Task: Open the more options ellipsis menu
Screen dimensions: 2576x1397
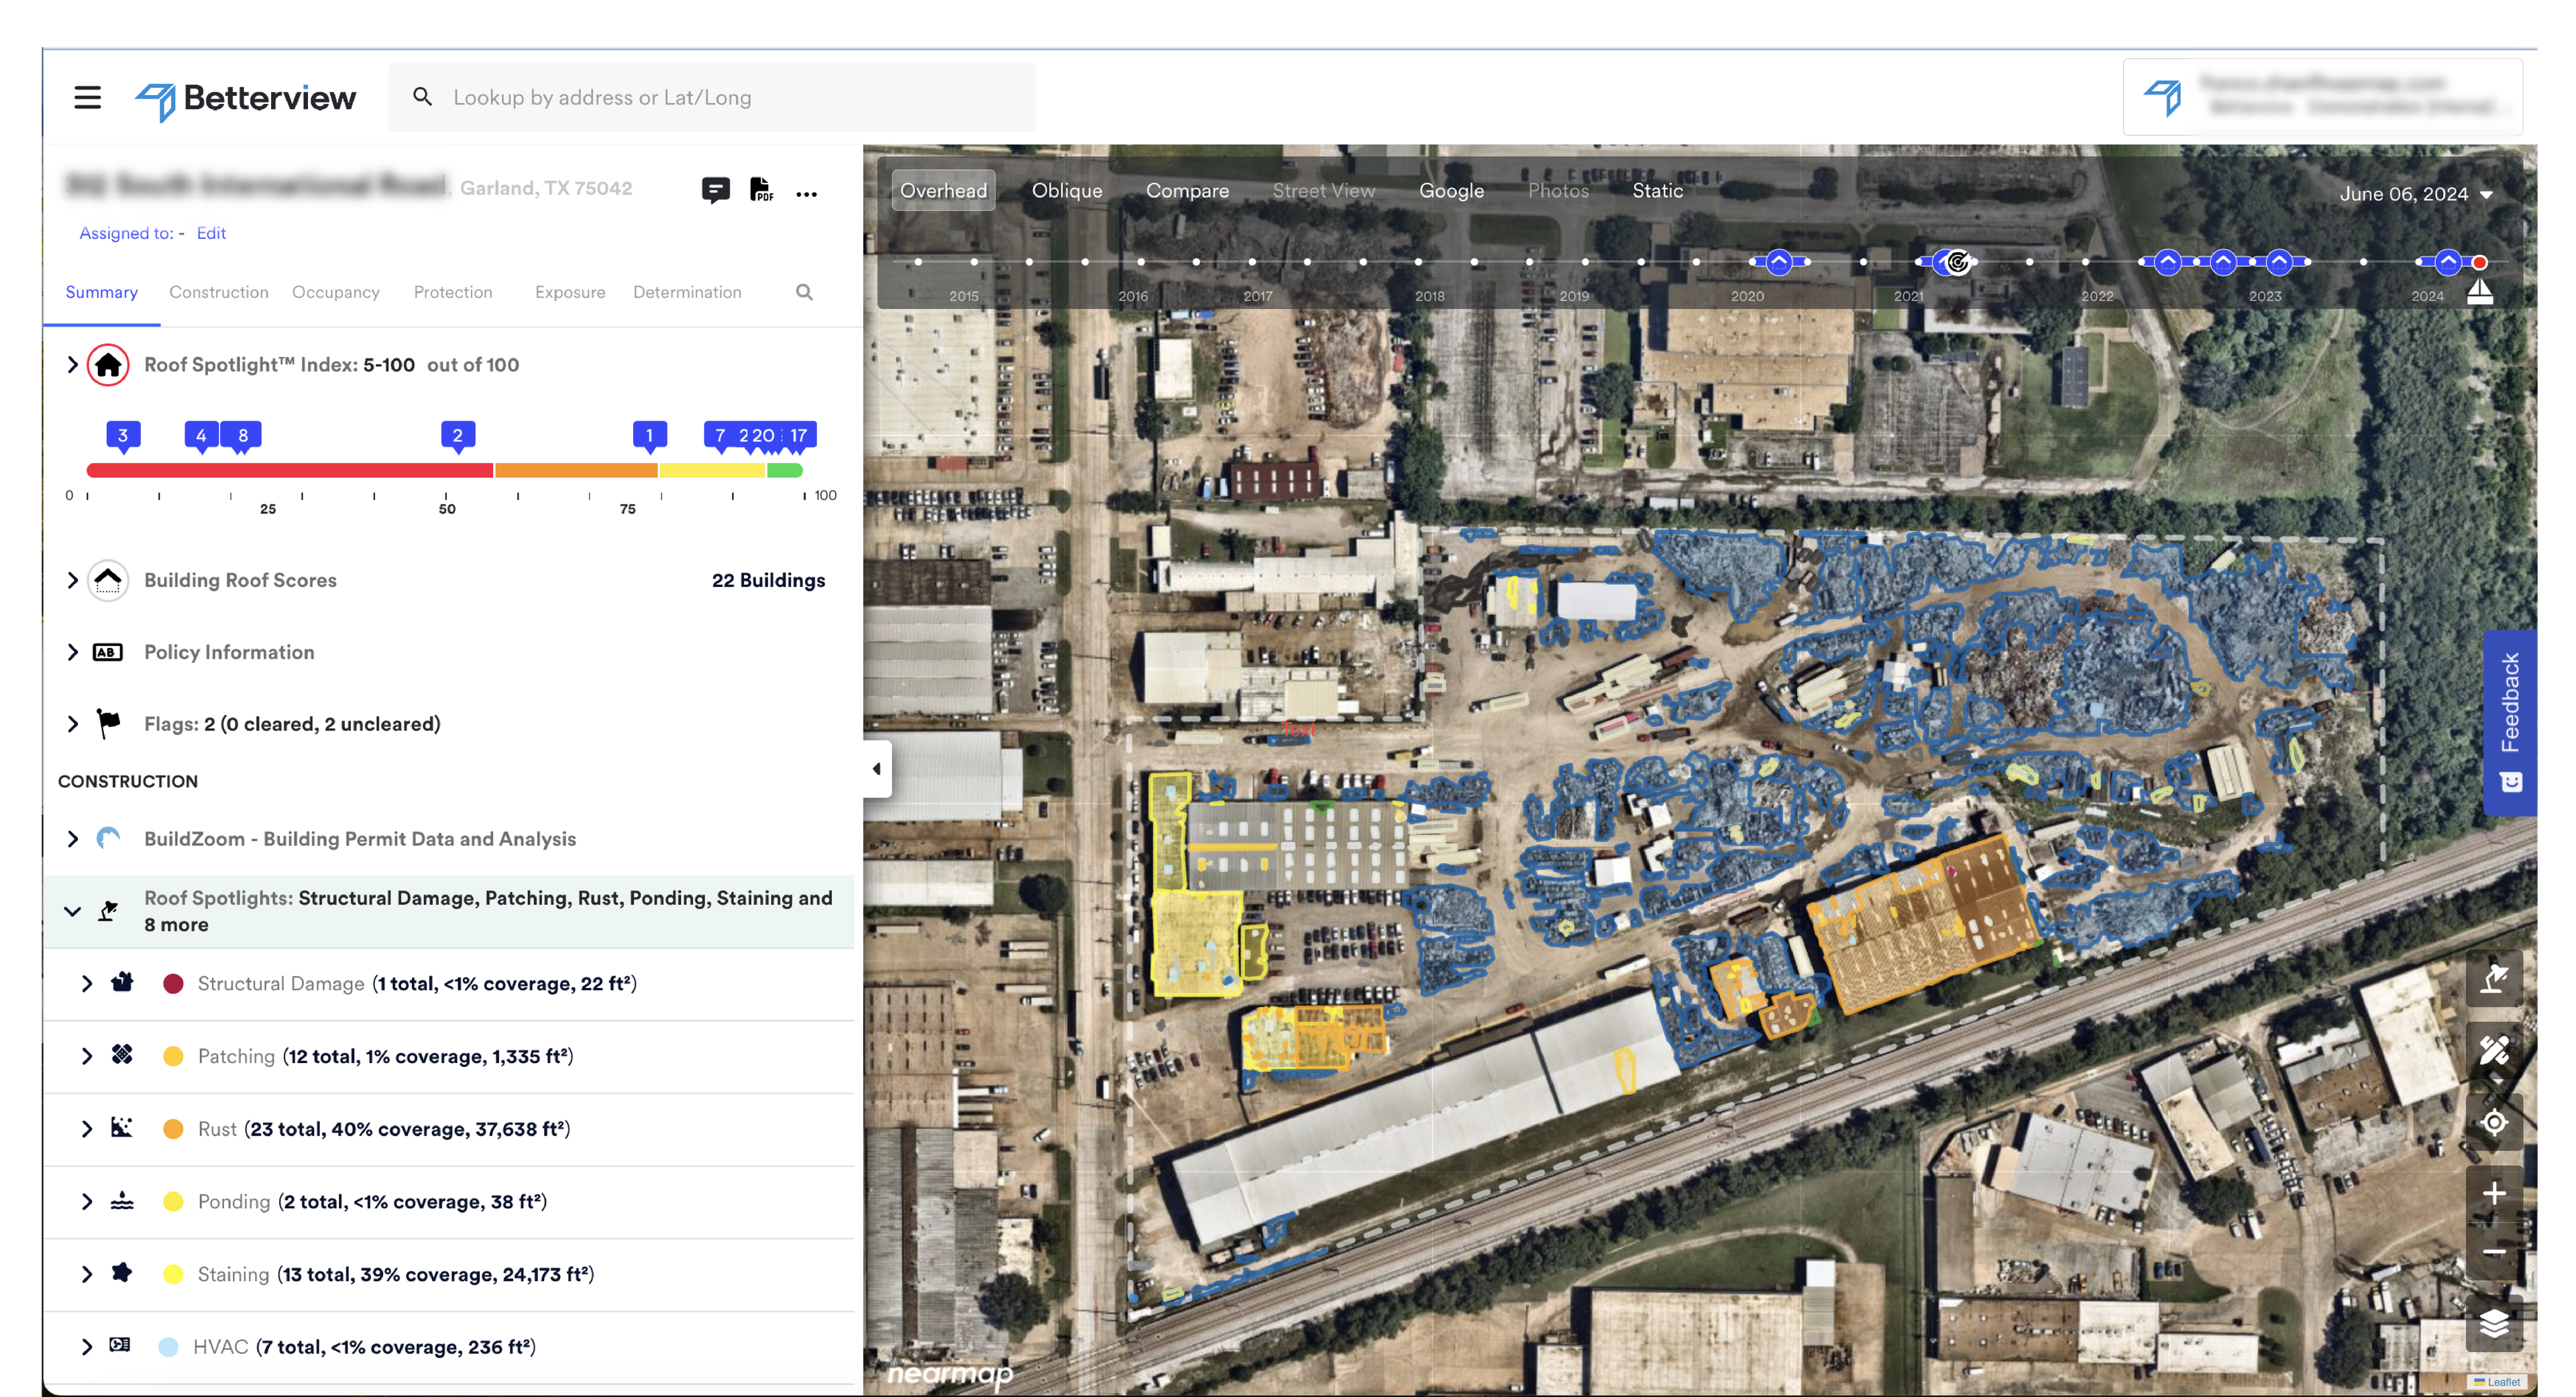Action: pos(807,193)
